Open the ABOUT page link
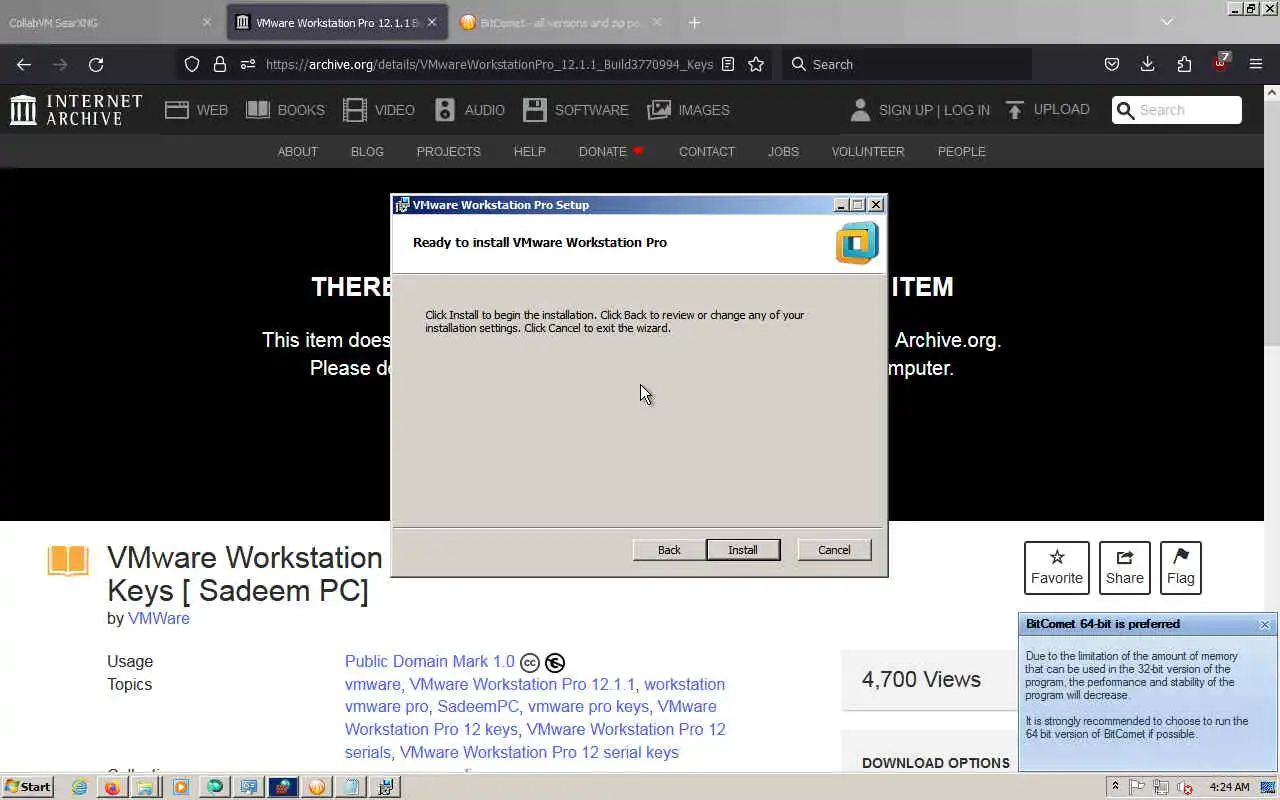This screenshot has width=1280, height=800. click(x=297, y=152)
